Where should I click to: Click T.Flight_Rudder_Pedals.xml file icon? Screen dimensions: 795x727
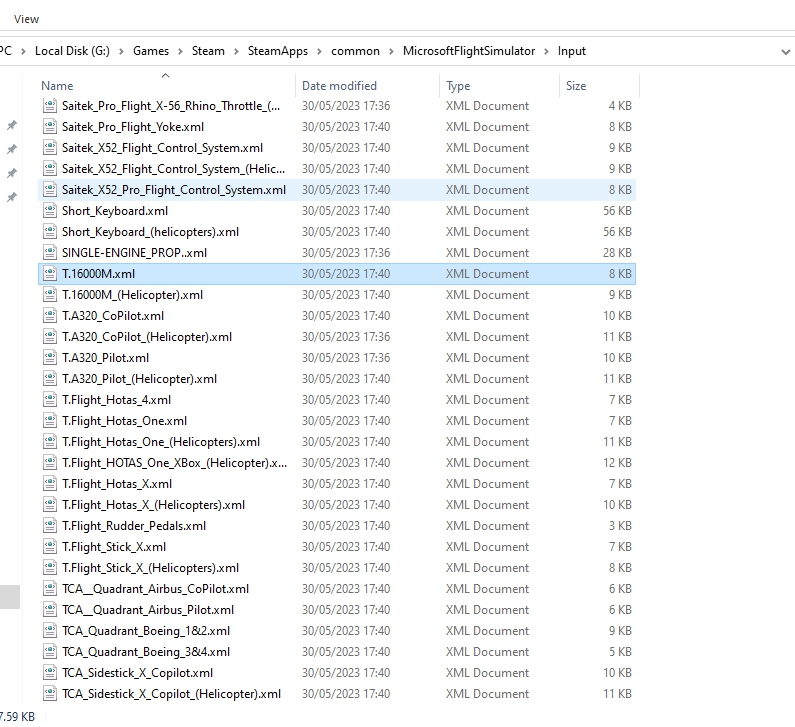pos(50,526)
